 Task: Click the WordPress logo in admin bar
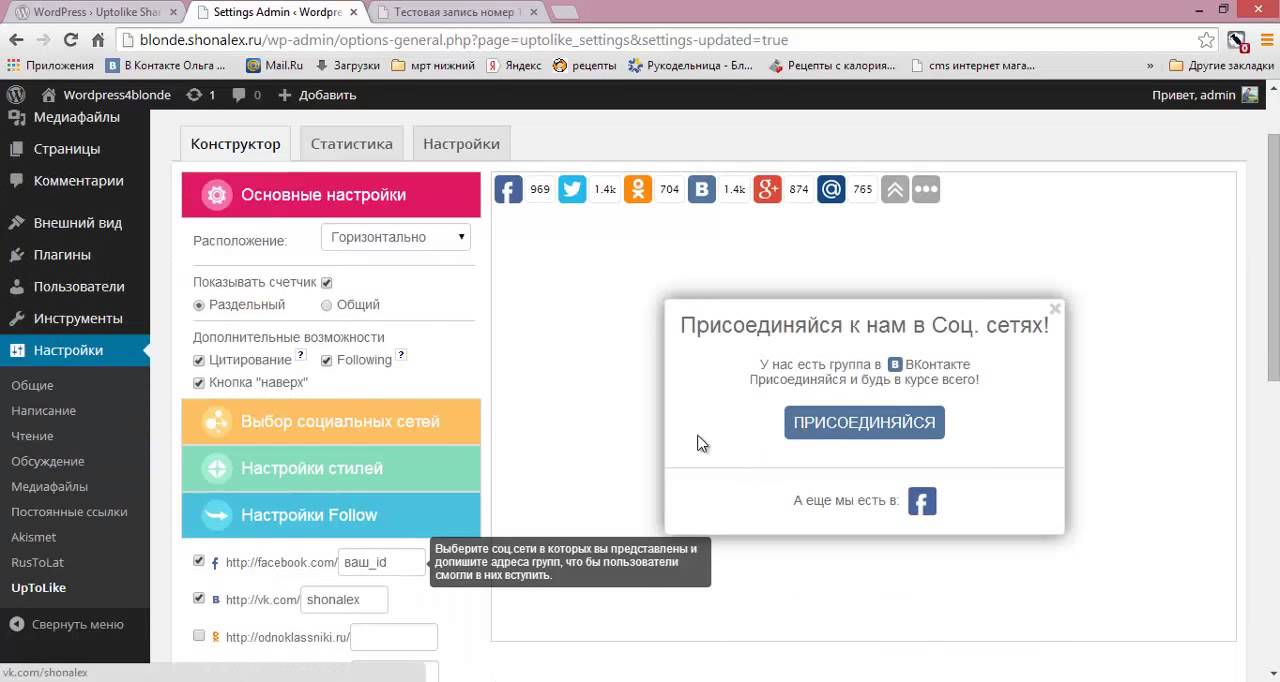coord(16,95)
